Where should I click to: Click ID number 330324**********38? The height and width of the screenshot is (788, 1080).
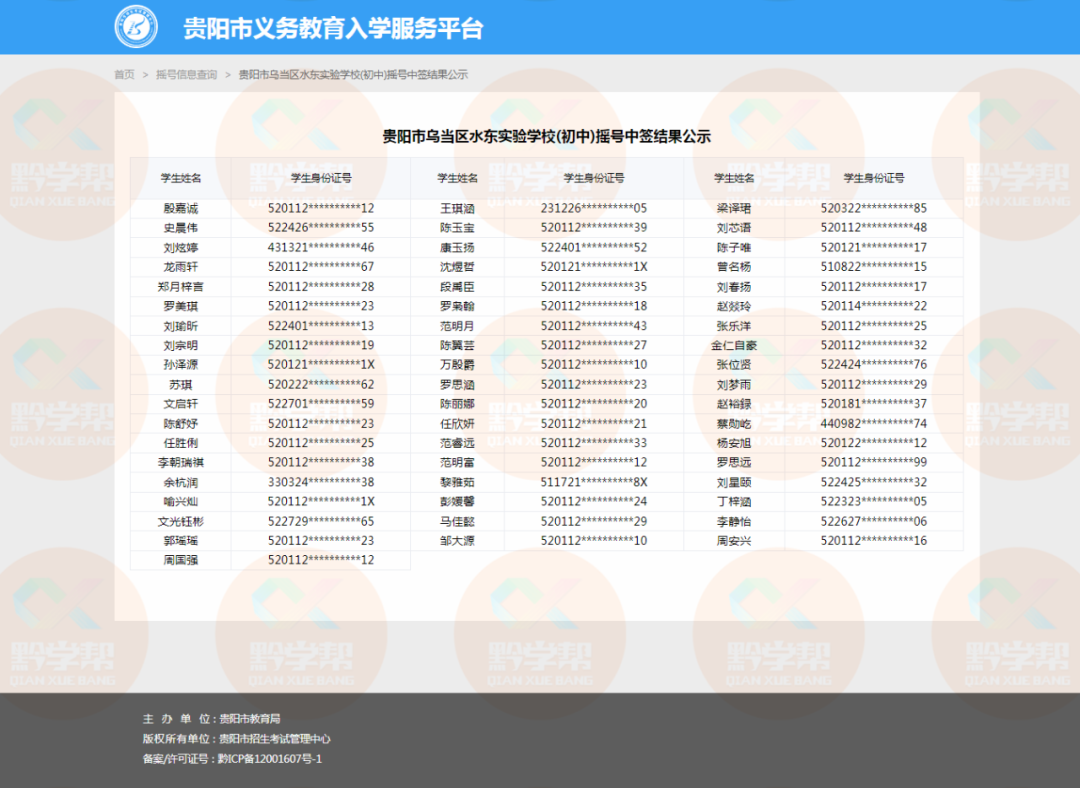(321, 482)
